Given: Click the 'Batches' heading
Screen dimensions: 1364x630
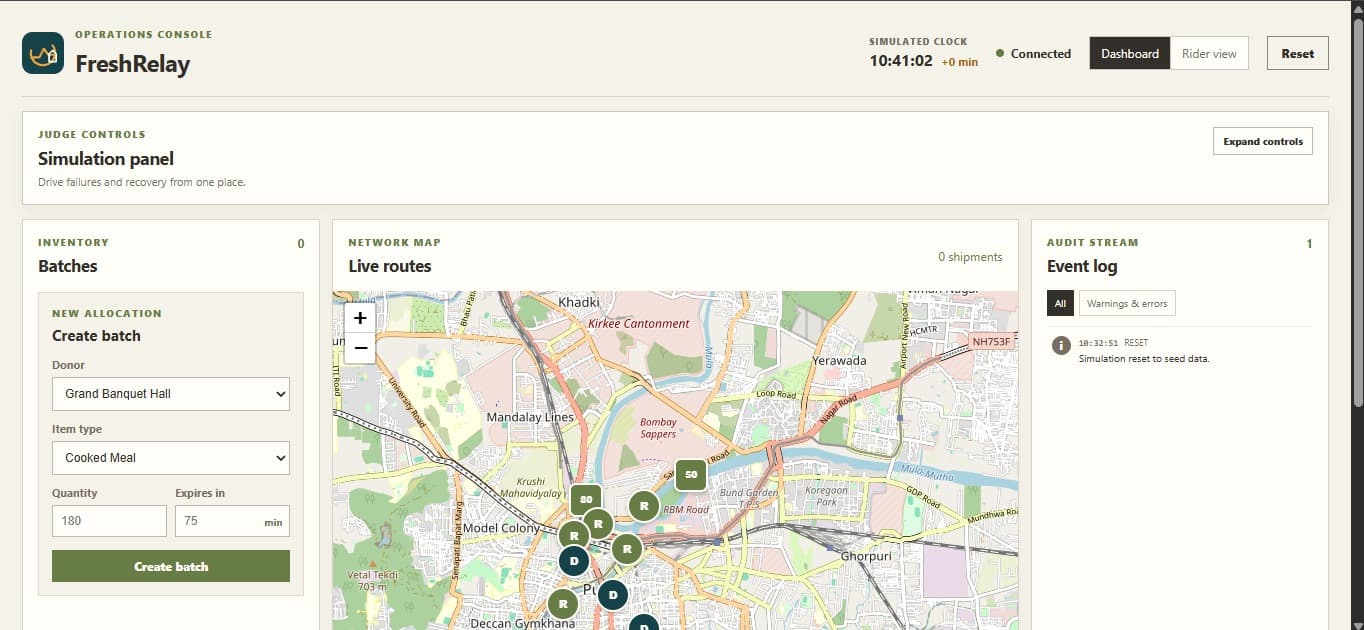Looking at the screenshot, I should click(68, 266).
